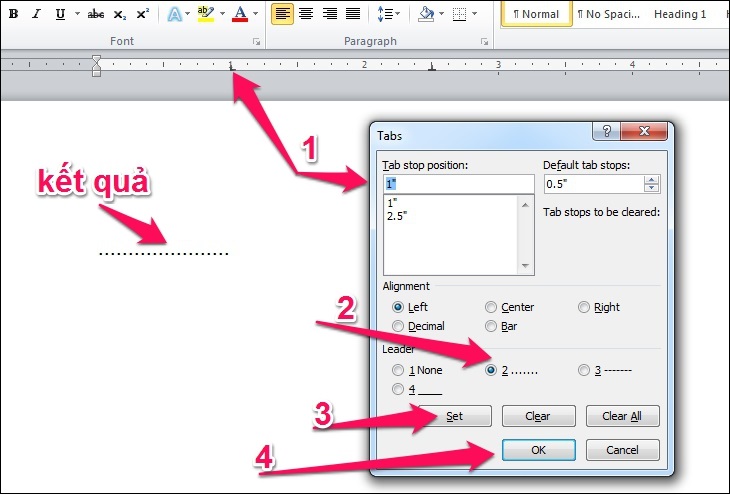Apply Underline formatting
This screenshot has width=730, height=495.
tap(60, 14)
